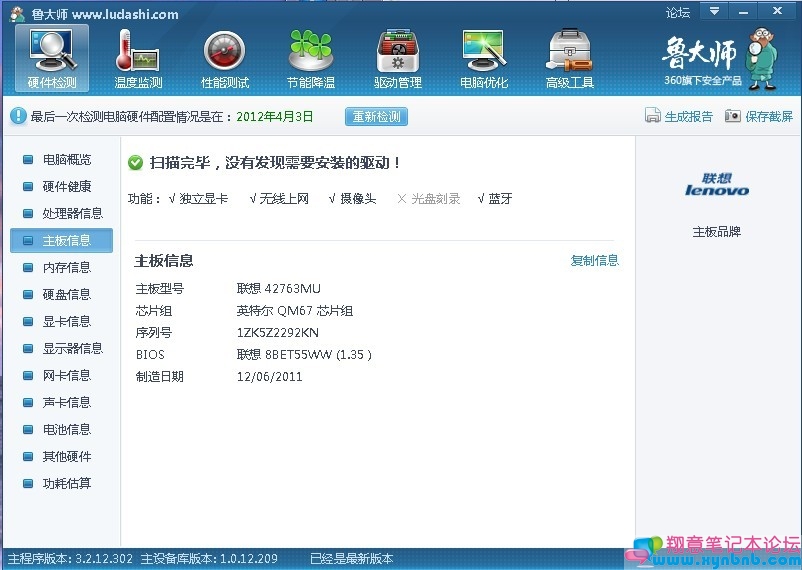
Task: Click the title bar 鲁大师 app icon
Action: click(x=18, y=14)
